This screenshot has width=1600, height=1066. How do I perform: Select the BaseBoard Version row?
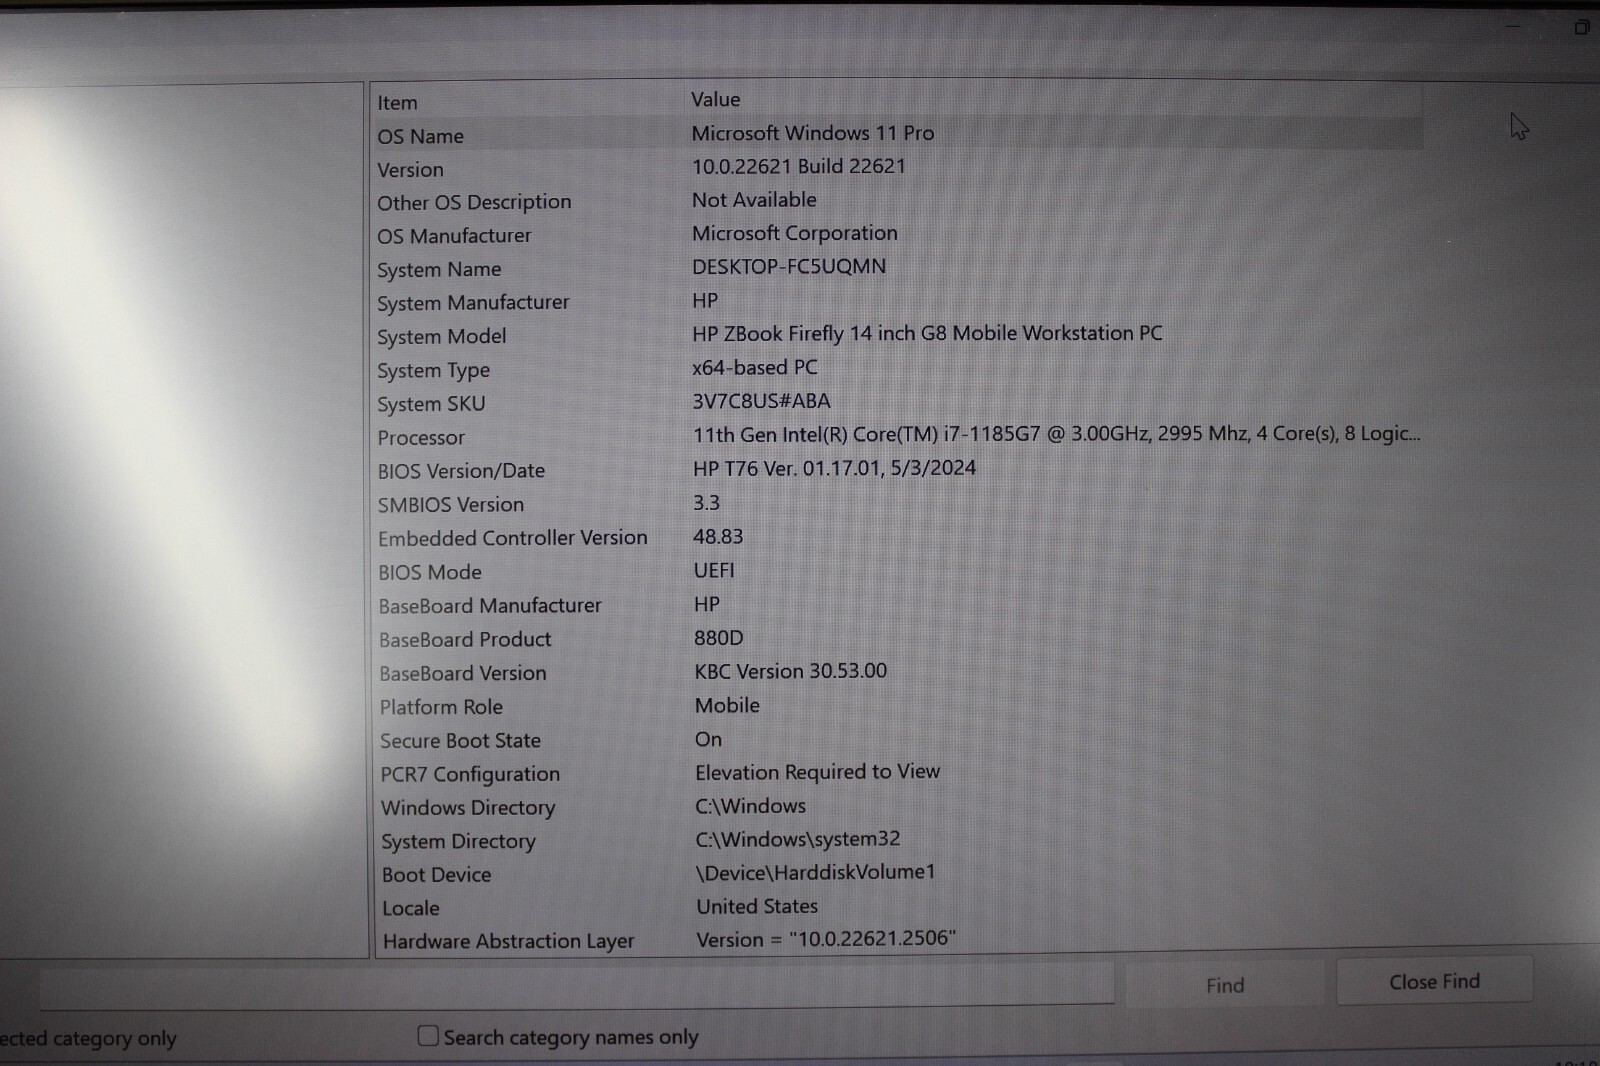898,672
